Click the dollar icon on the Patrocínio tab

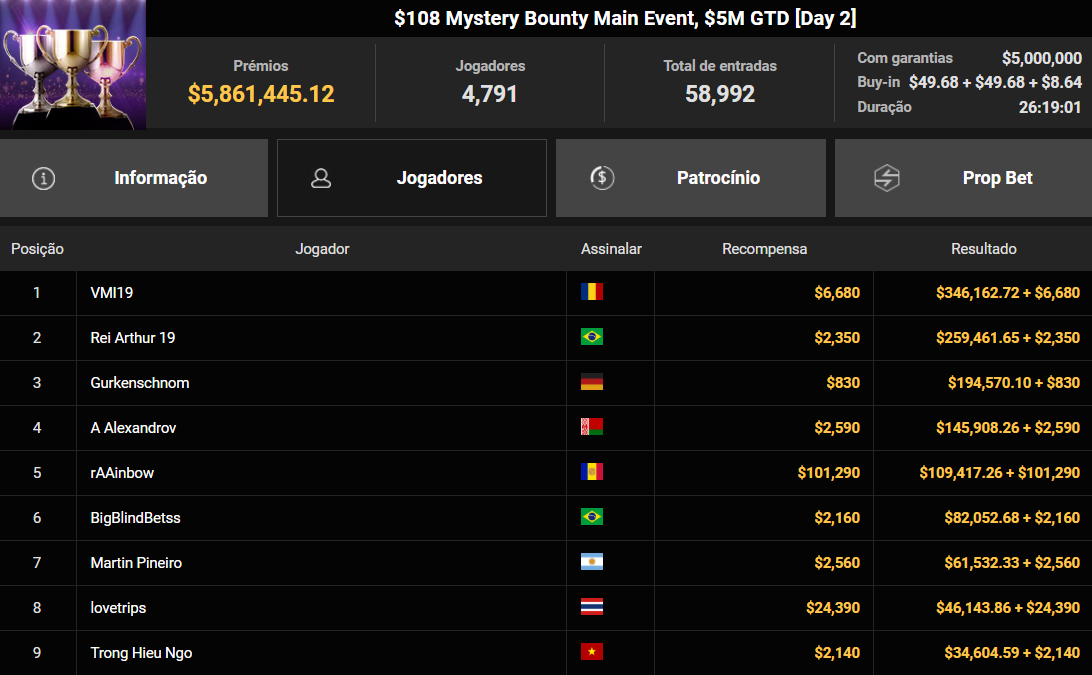(x=602, y=178)
